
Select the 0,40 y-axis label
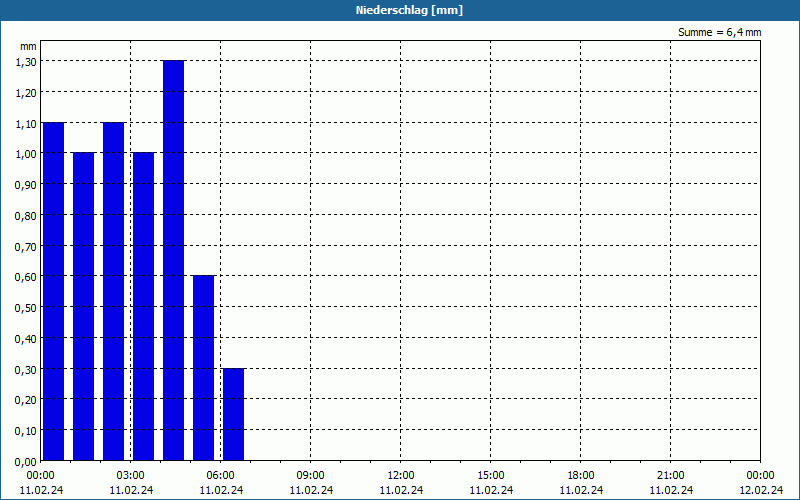coord(26,339)
